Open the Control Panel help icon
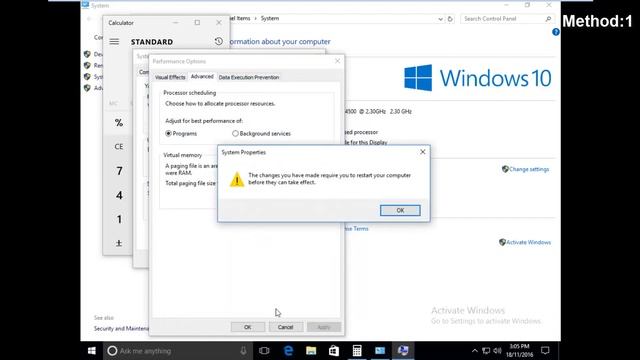 pos(556,32)
